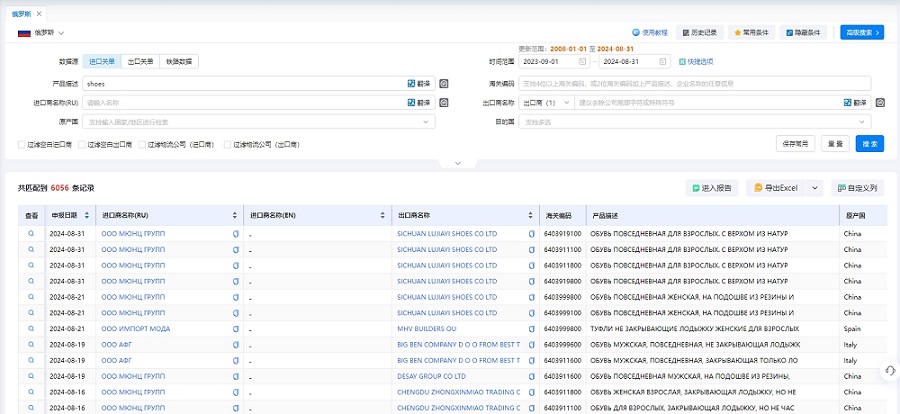Image resolution: width=900 pixels, height=414 pixels.
Task: Select the 铁路数据 data source tab
Action: click(181, 61)
